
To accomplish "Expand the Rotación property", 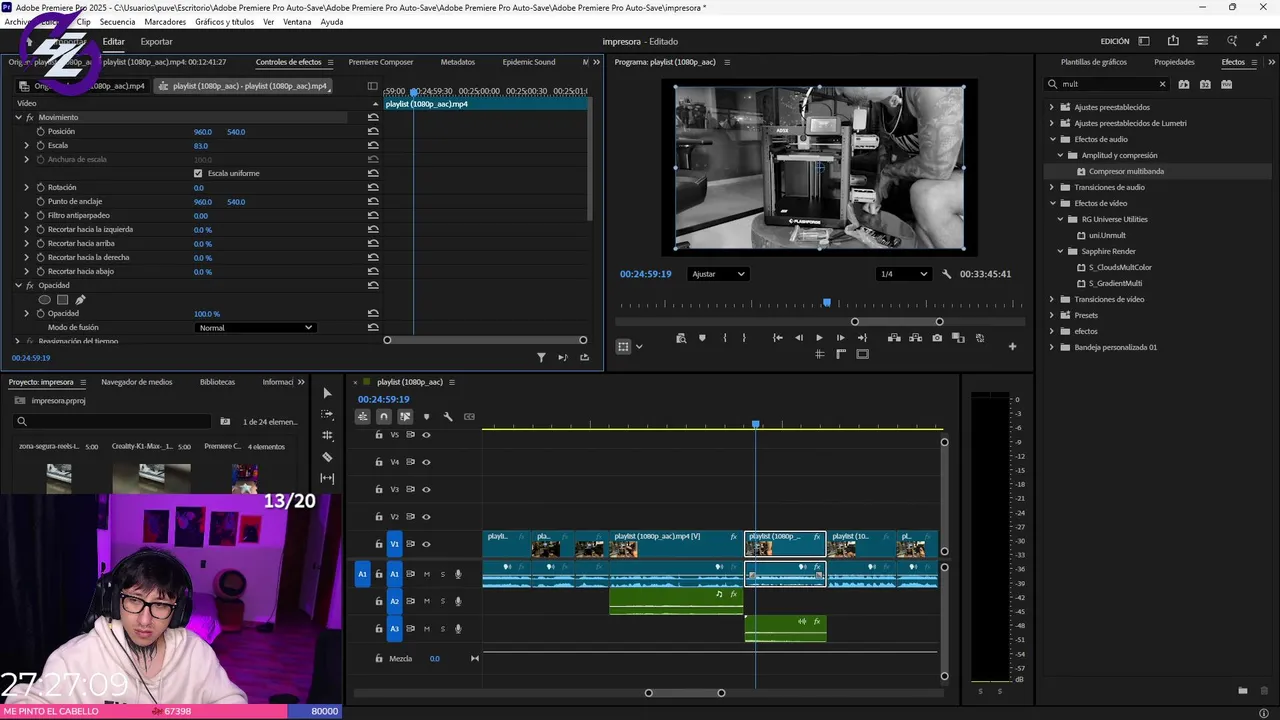I will [x=27, y=188].
